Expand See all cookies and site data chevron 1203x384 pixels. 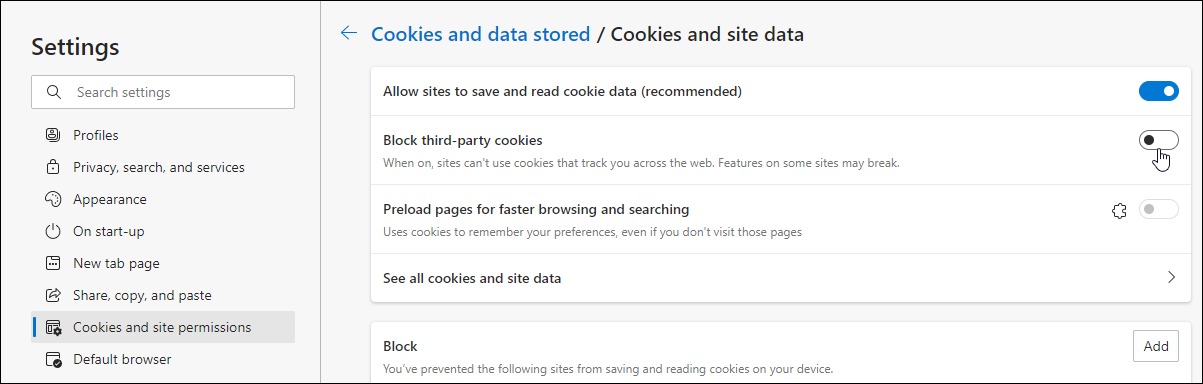[x=1171, y=278]
